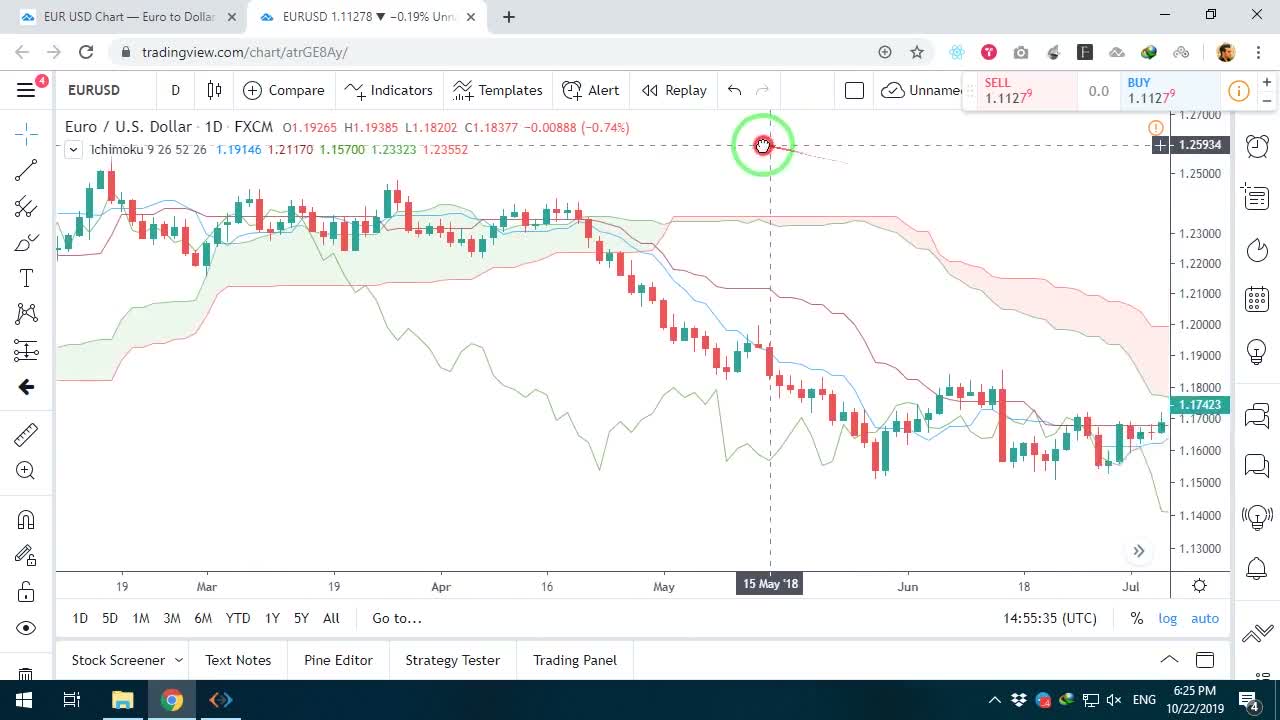Open the calendar panel in right sidebar

[1257, 299]
